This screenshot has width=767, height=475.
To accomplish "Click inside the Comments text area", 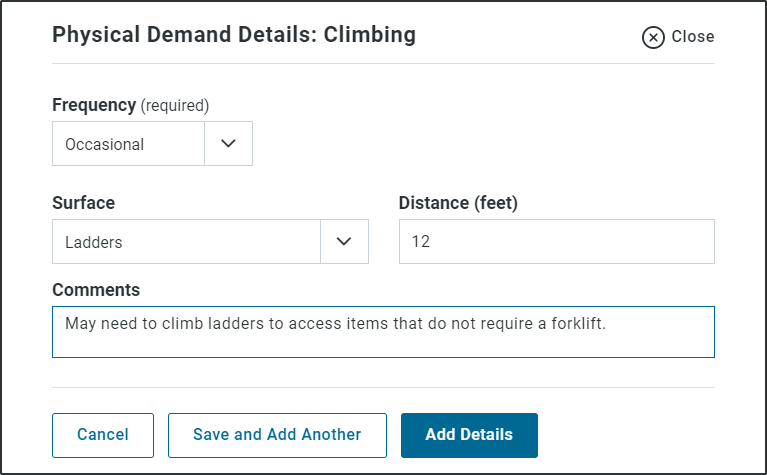I will [383, 332].
